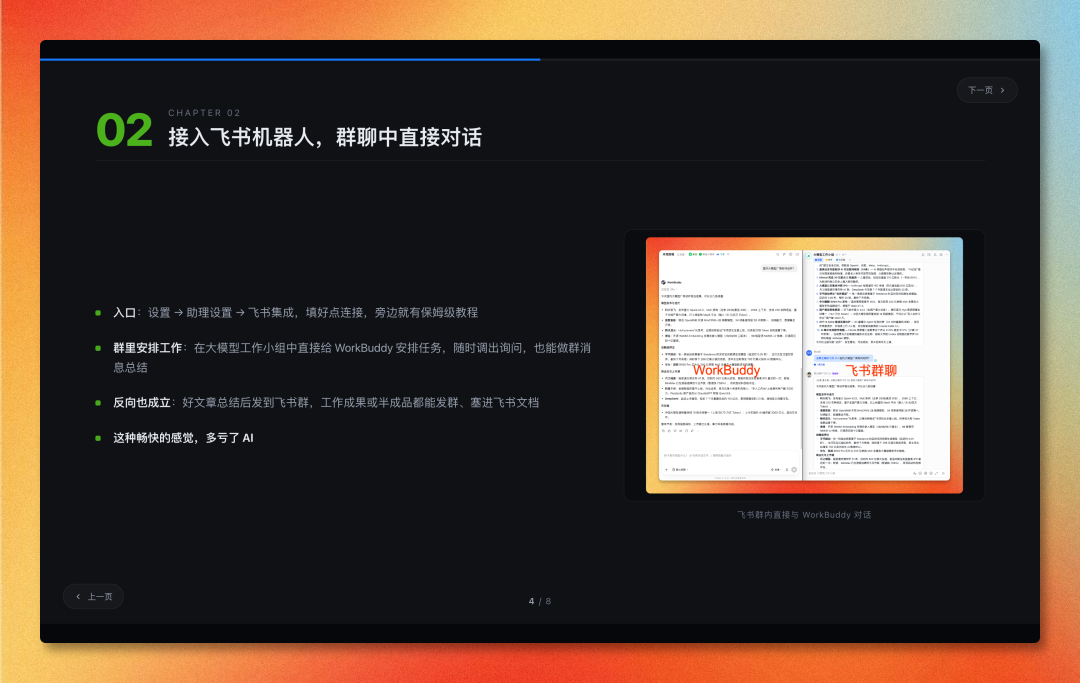Click the line 这种畅快的感觉，多亏了 AI
The height and width of the screenshot is (683, 1080).
(183, 438)
